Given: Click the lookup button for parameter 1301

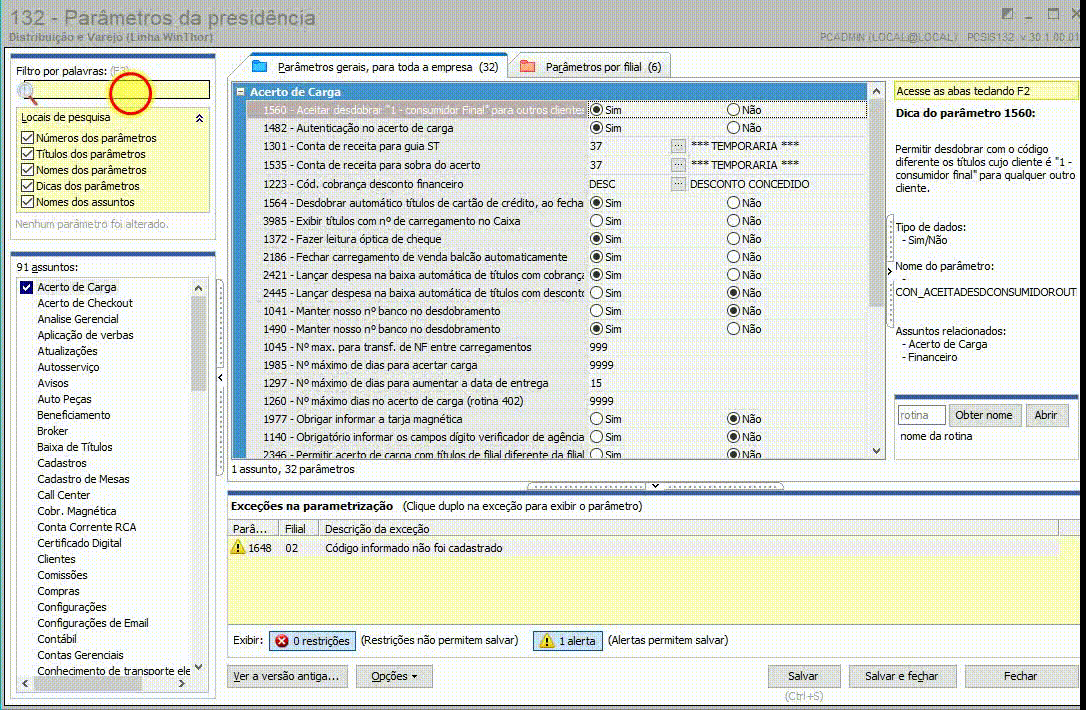Looking at the screenshot, I should point(677,146).
